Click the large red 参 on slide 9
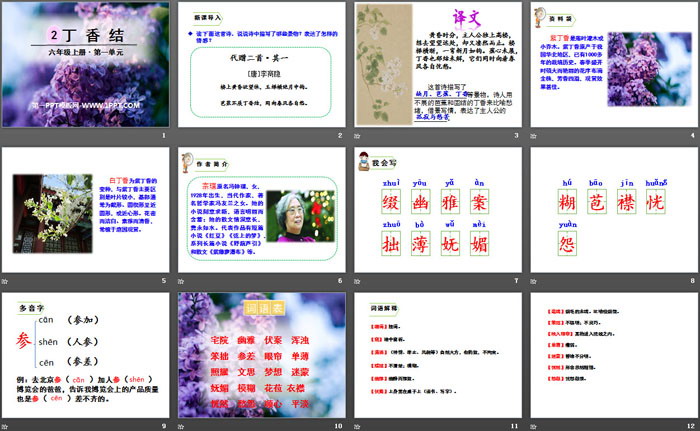 pyautogui.click(x=23, y=341)
